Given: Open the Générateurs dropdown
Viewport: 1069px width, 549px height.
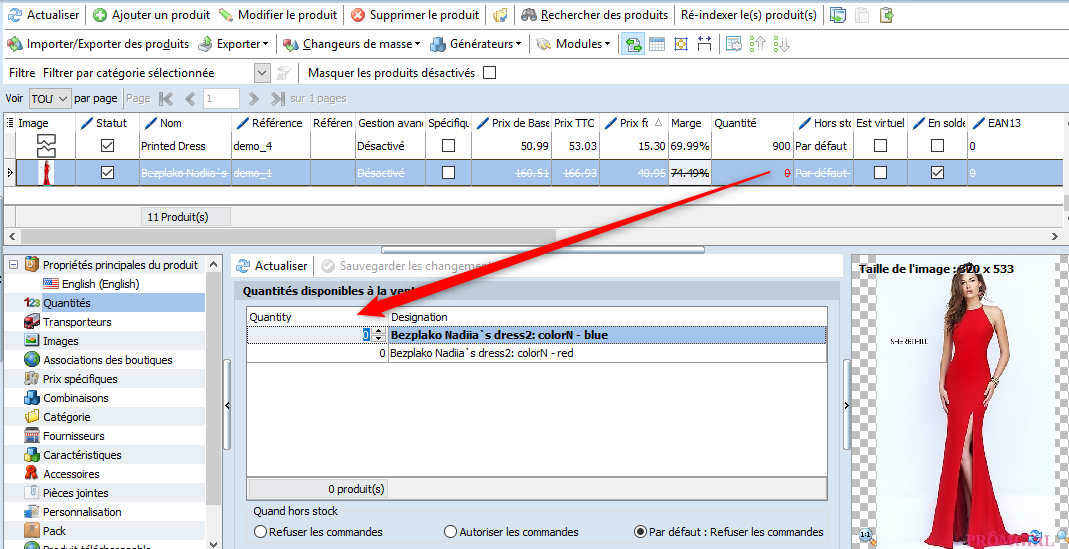Looking at the screenshot, I should 476,44.
